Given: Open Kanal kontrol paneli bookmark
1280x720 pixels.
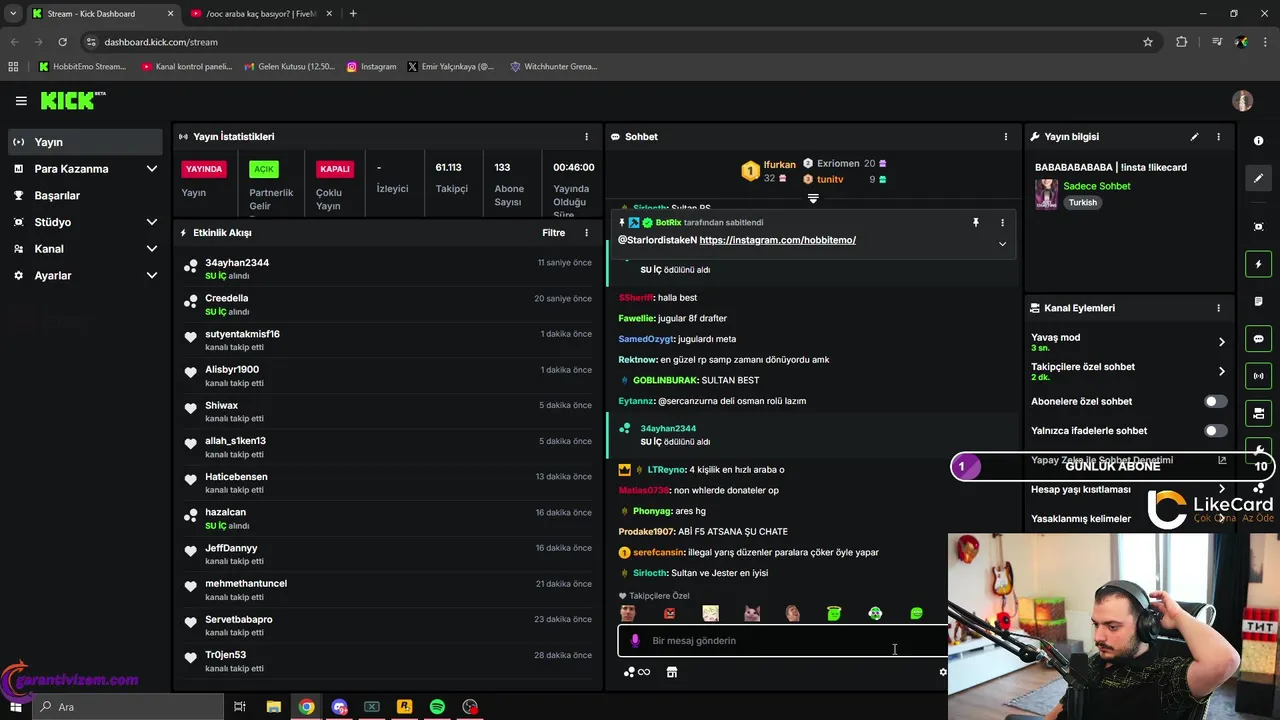Looking at the screenshot, I should 187,67.
